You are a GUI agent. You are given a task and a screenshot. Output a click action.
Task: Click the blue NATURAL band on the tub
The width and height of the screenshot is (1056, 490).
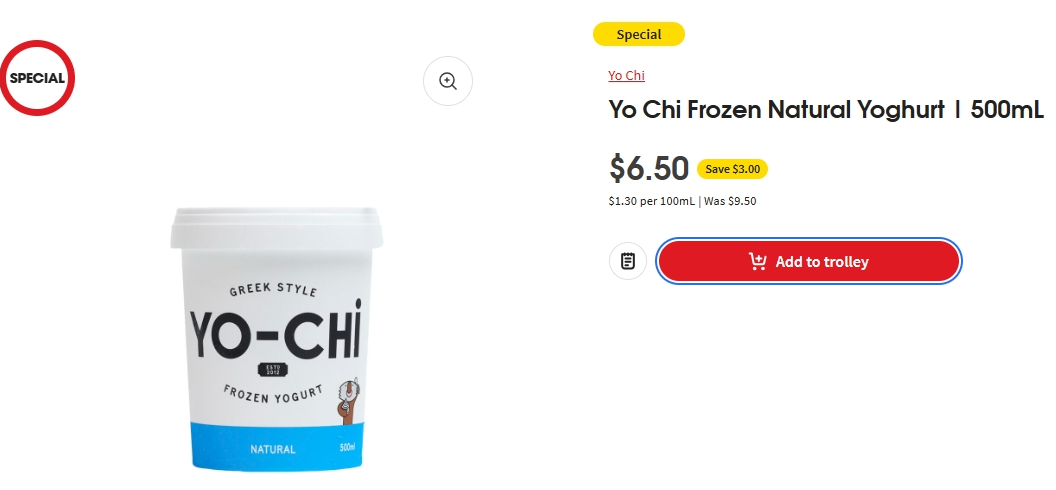coord(277,447)
